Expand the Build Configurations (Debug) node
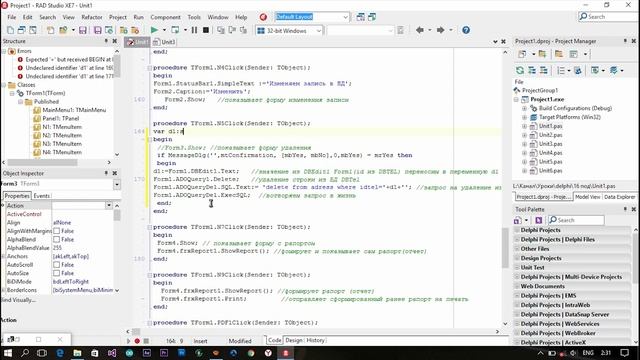This screenshot has width=640, height=360. 524,109
